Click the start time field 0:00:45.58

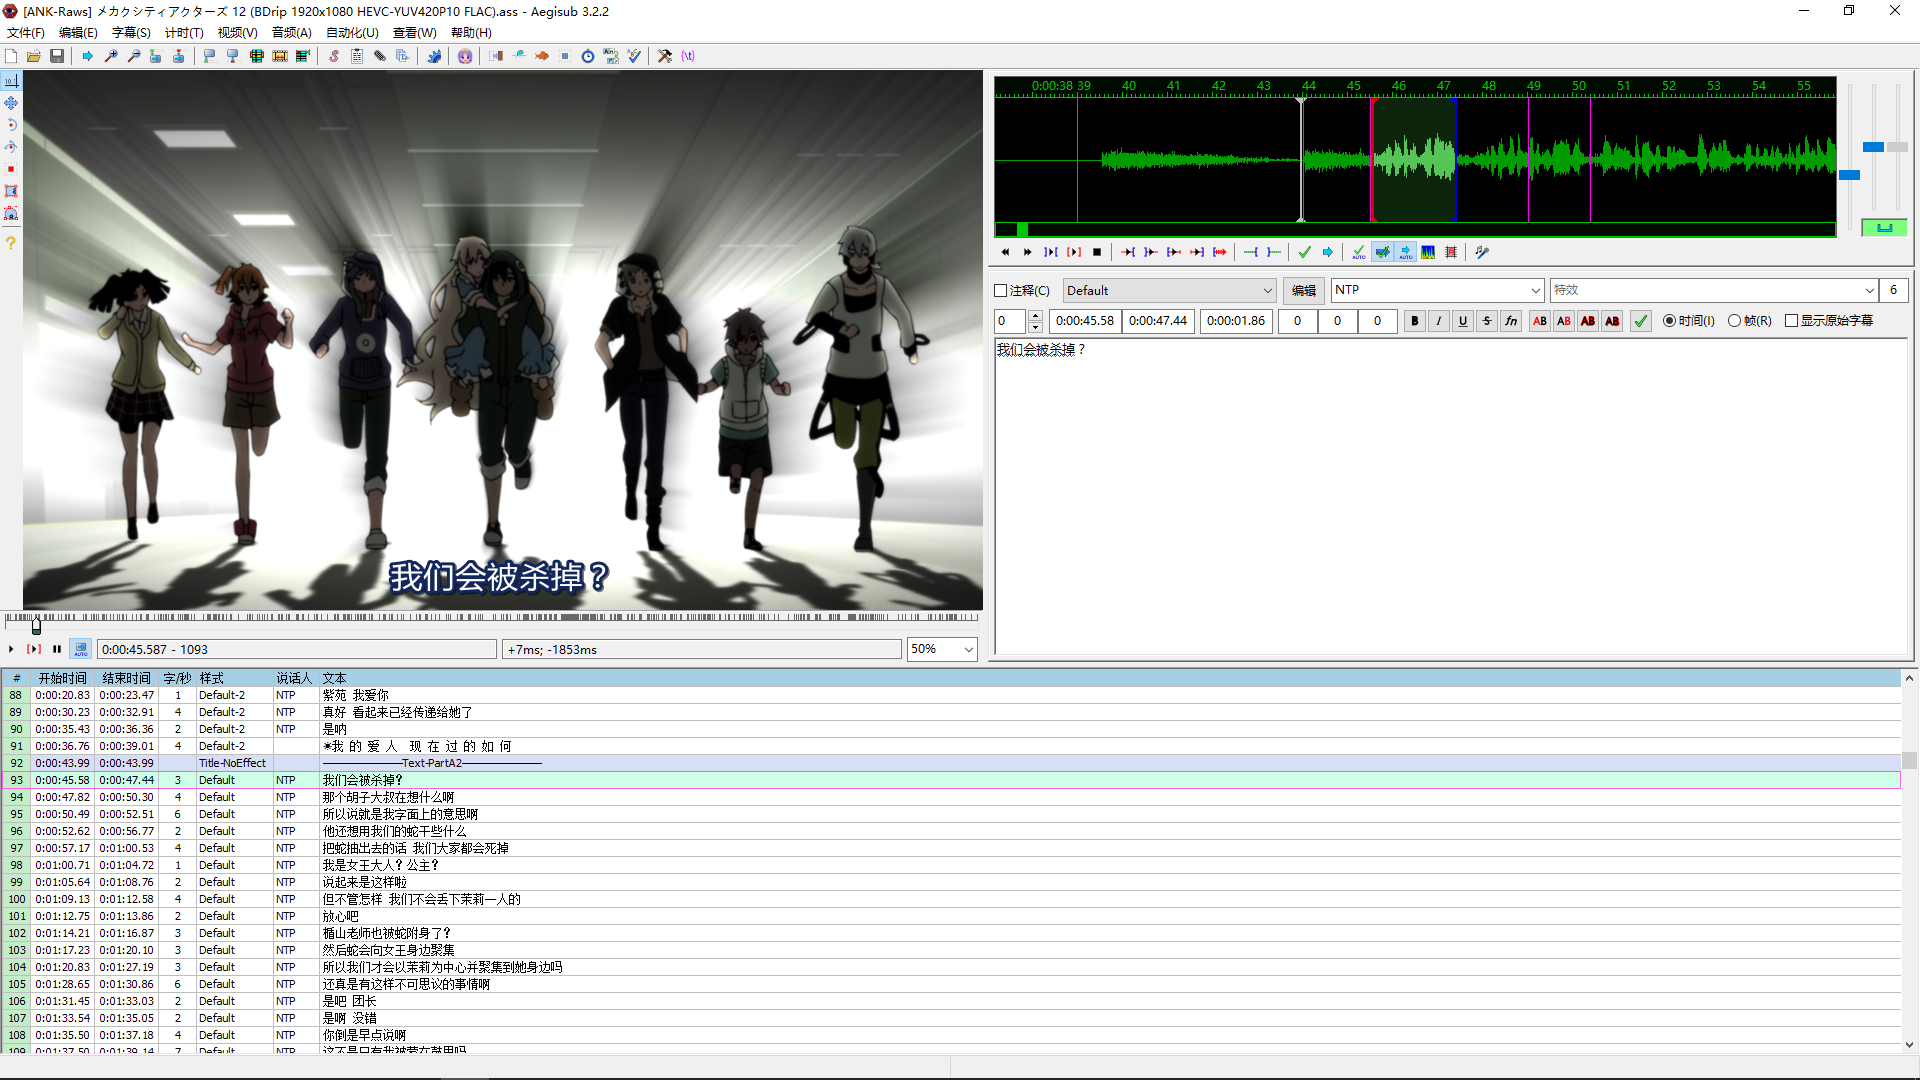click(x=1085, y=321)
